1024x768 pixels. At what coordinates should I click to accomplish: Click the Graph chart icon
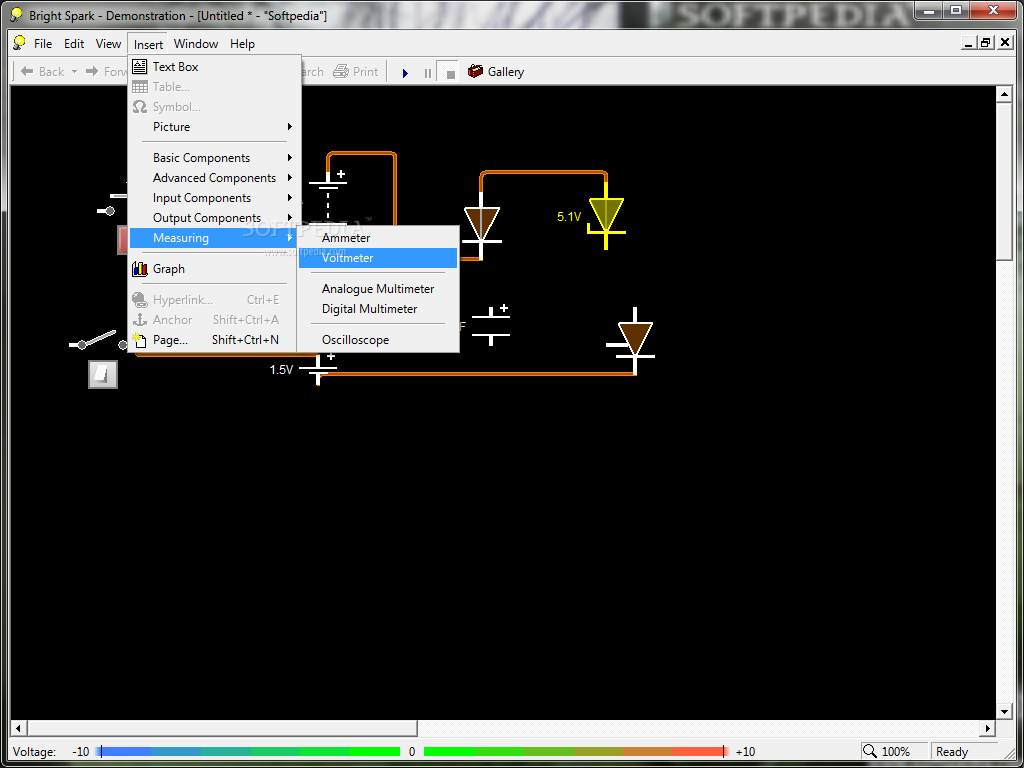click(140, 268)
